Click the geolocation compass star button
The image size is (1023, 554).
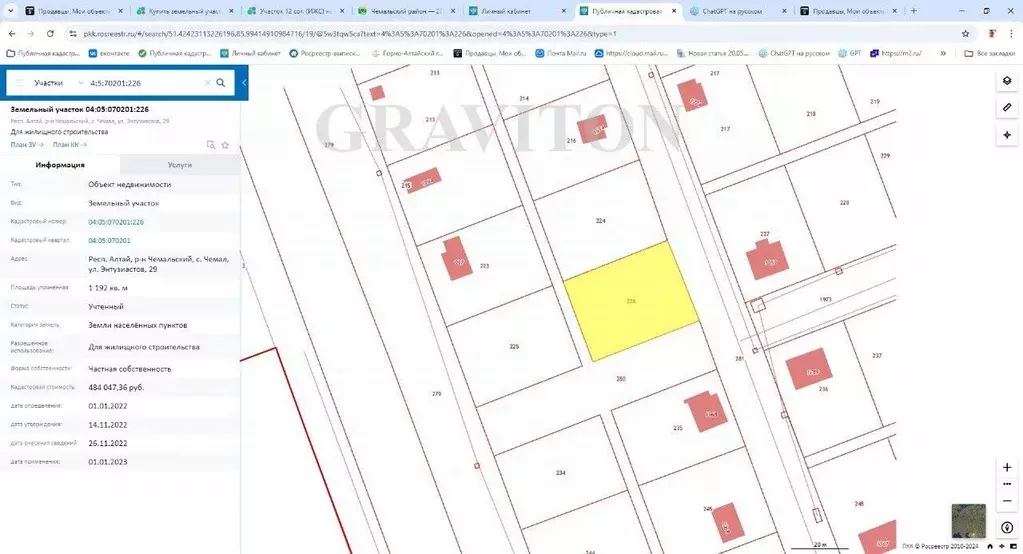(x=1007, y=135)
